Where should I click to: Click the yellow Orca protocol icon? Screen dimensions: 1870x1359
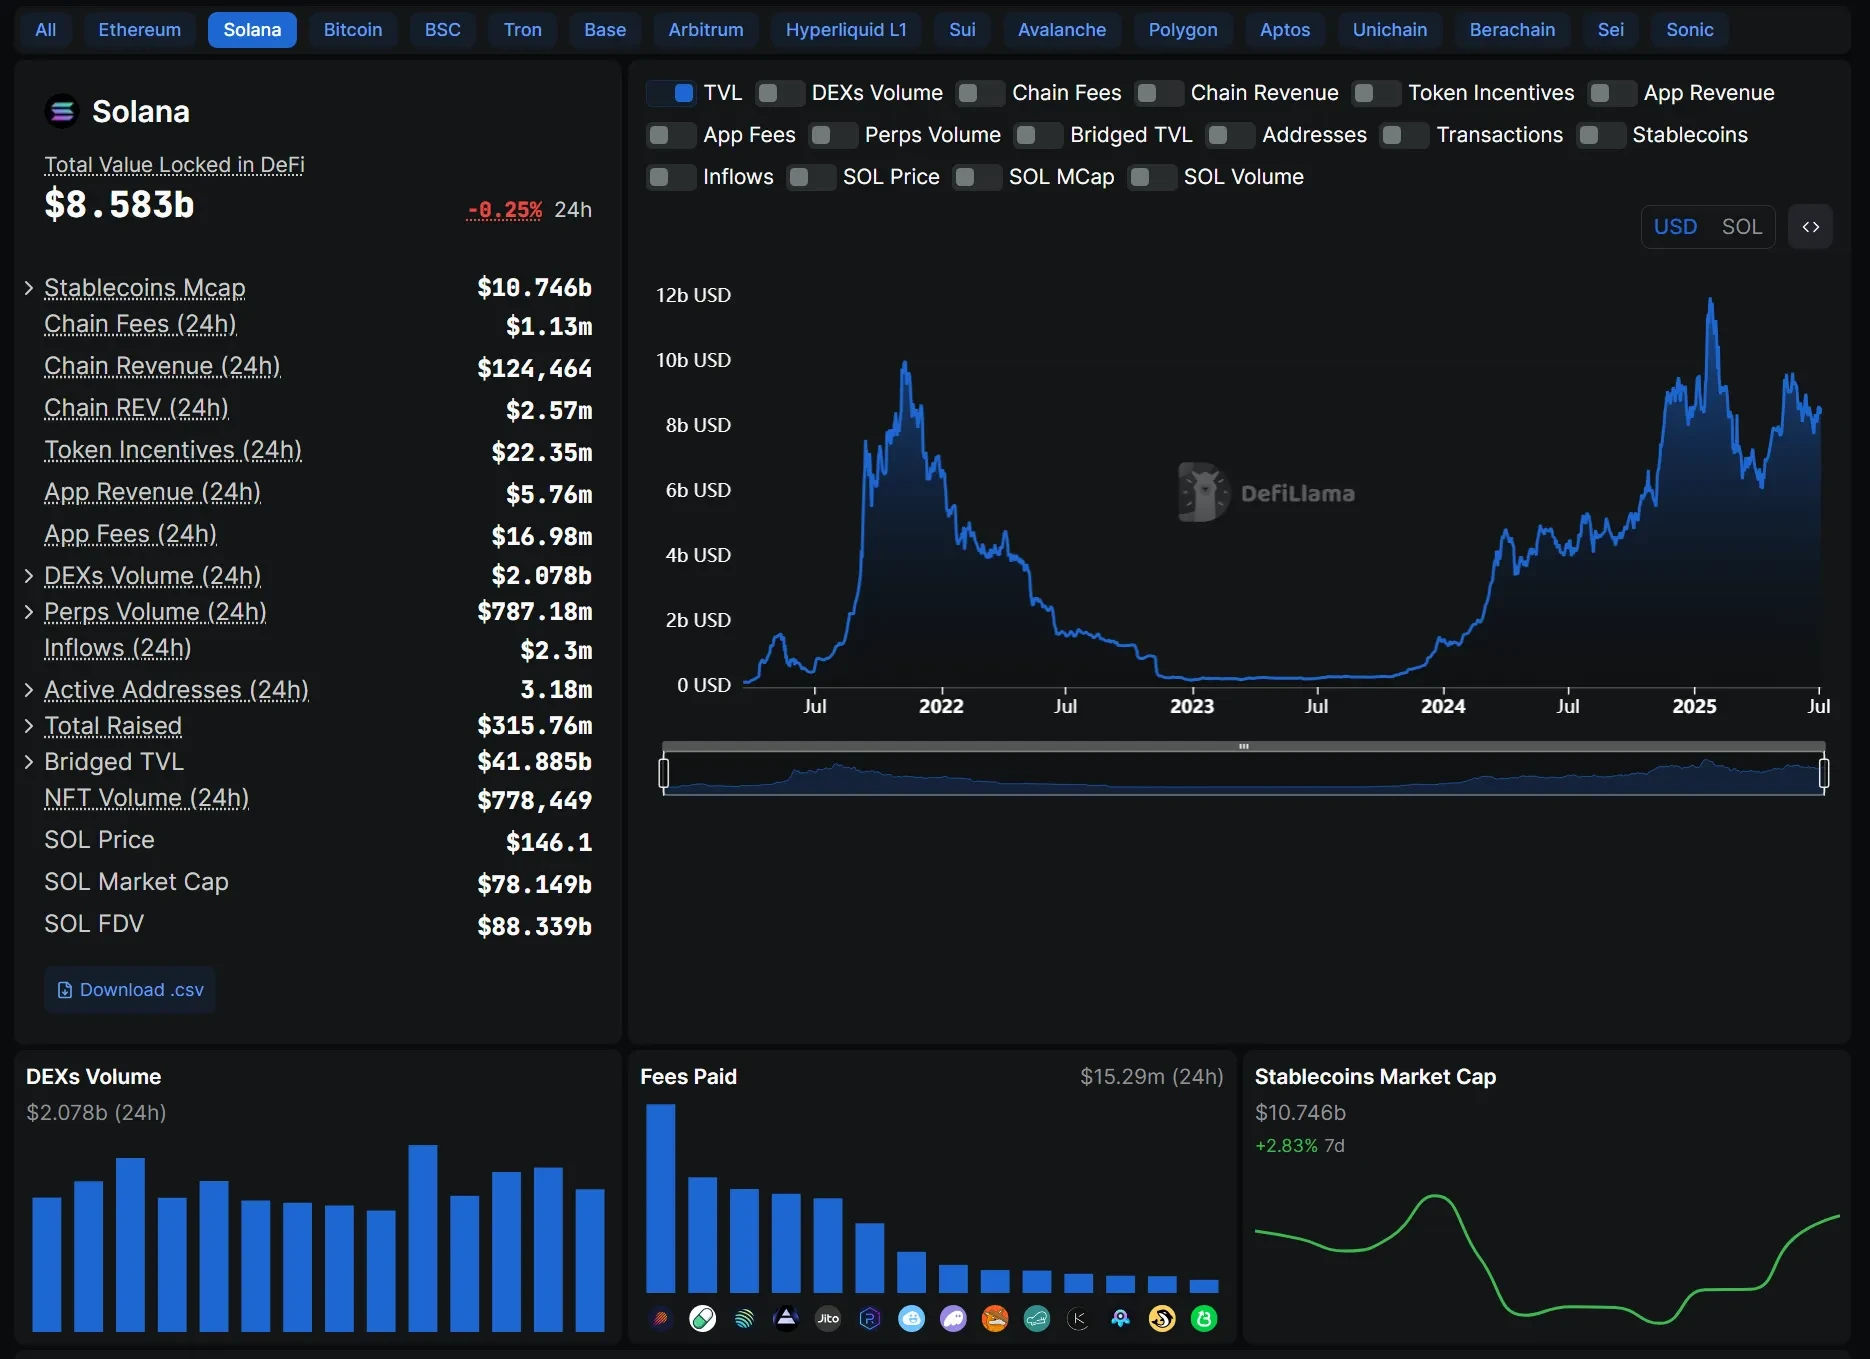click(x=1162, y=1319)
